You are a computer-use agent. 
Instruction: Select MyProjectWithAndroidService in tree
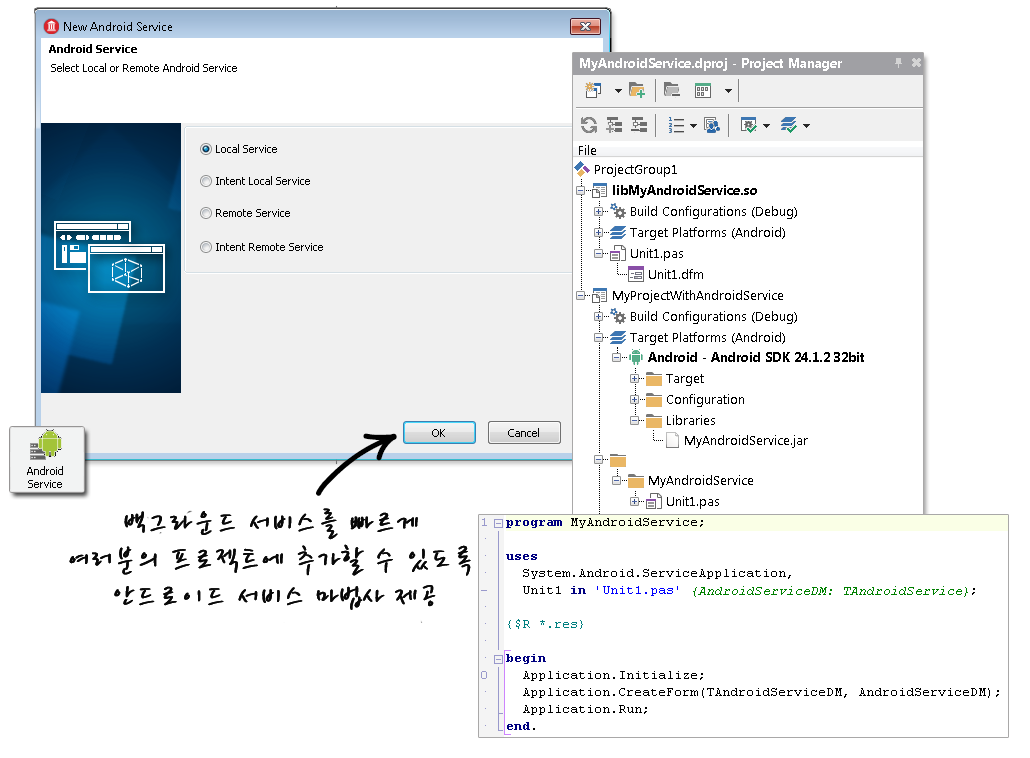698,296
